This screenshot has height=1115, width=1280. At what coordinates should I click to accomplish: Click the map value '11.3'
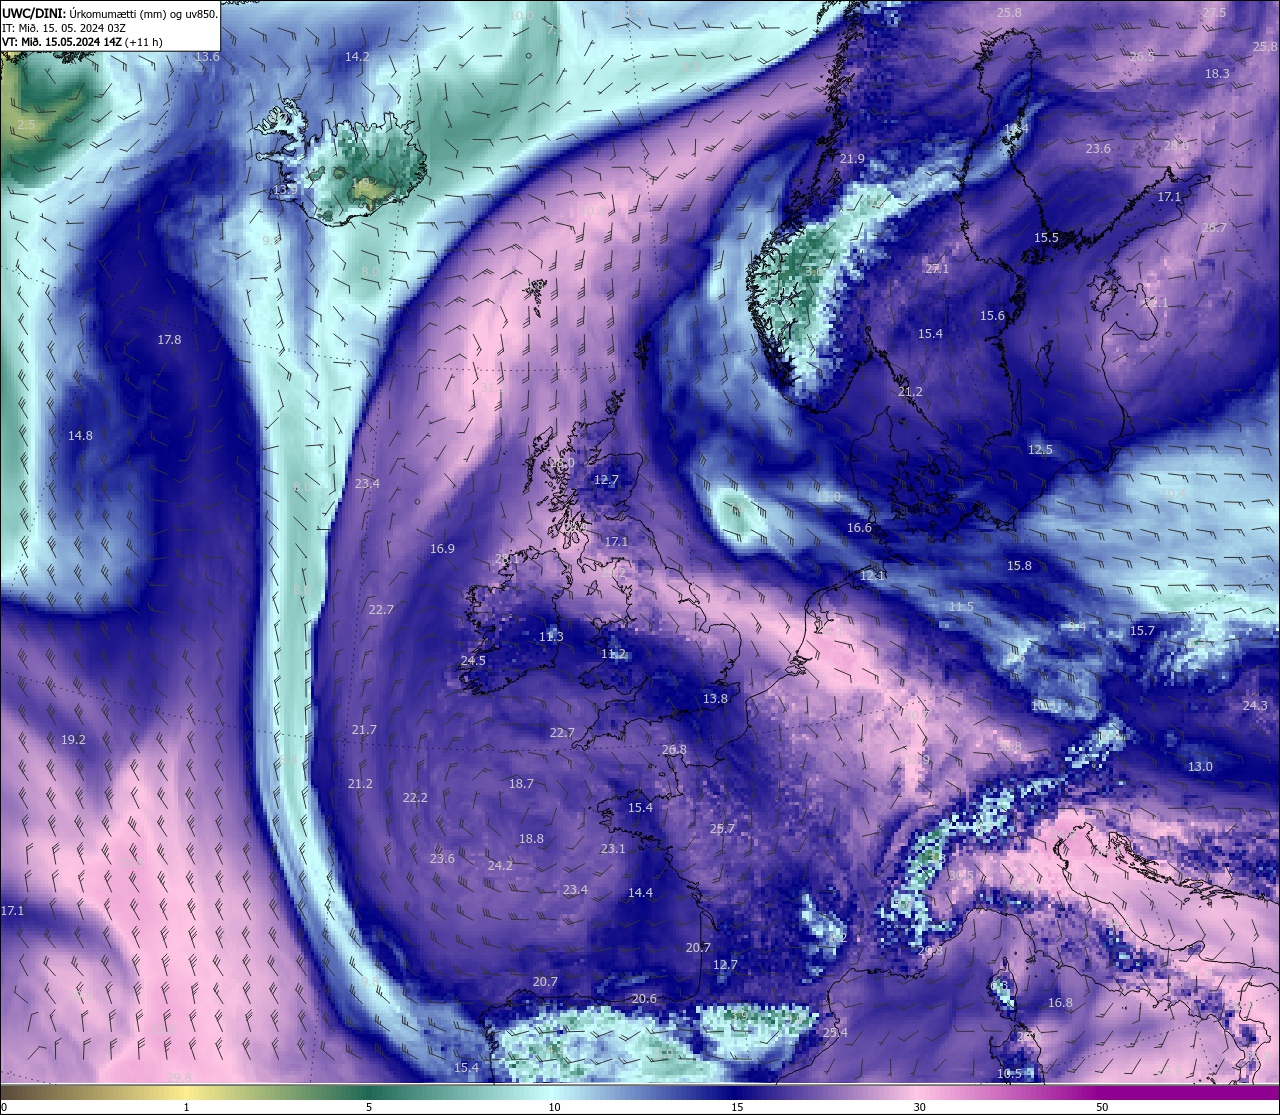551,637
